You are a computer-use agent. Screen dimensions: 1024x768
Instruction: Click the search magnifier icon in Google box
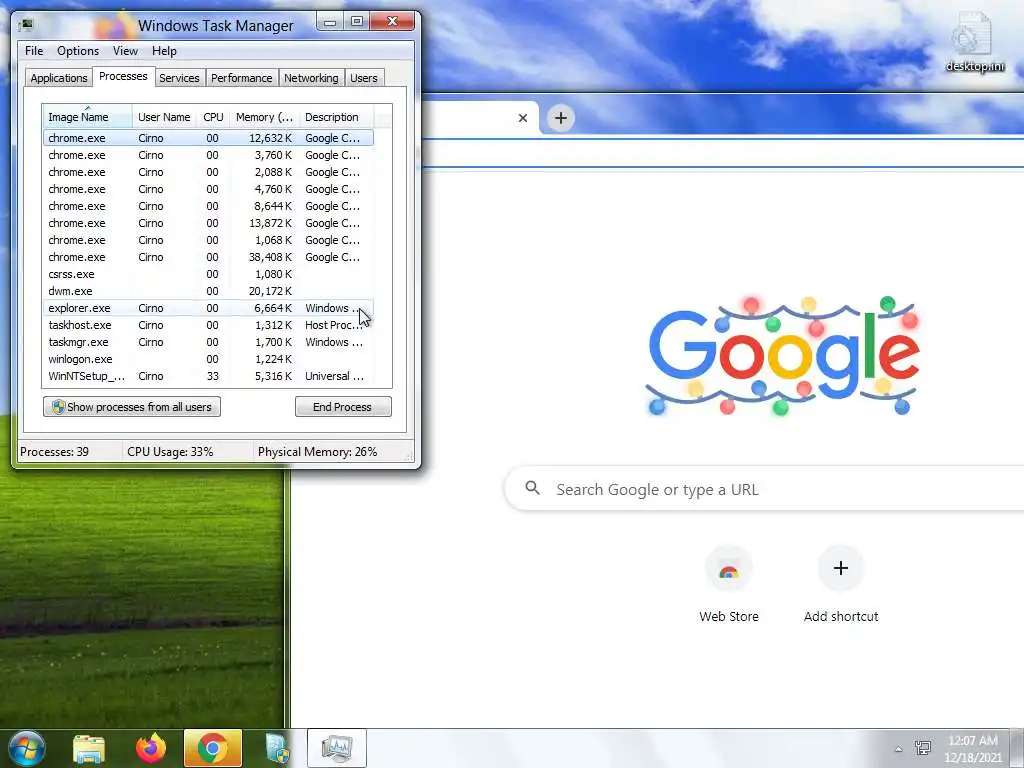click(x=533, y=488)
